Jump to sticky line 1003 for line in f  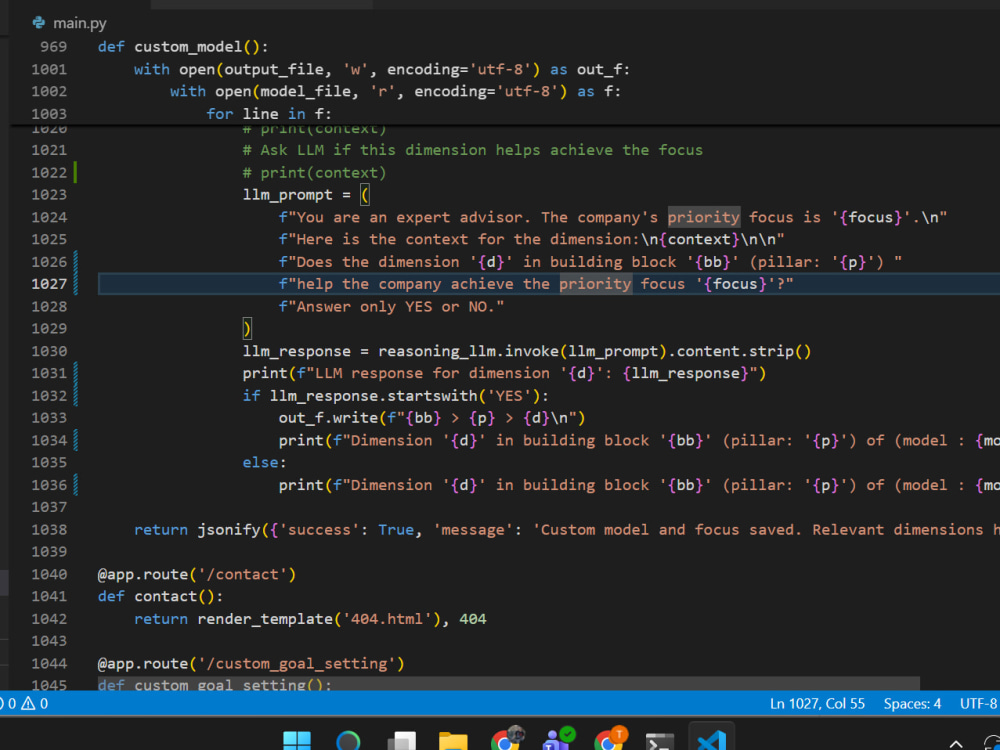click(268, 114)
